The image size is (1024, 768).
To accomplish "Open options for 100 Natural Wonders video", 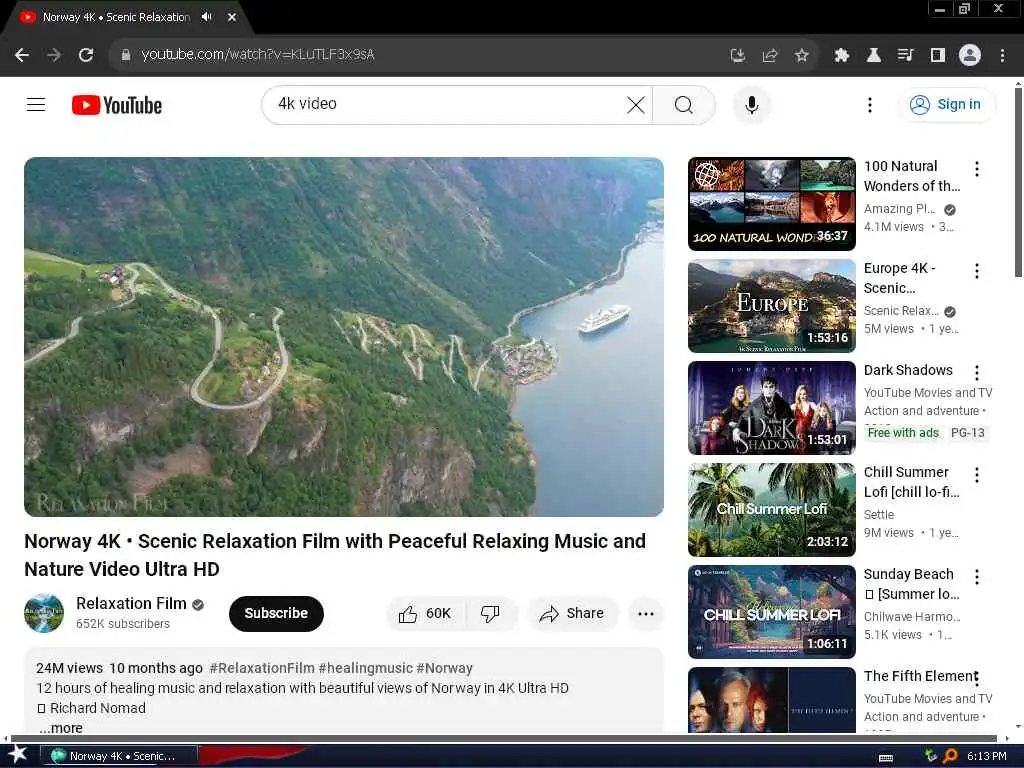I will pos(976,169).
